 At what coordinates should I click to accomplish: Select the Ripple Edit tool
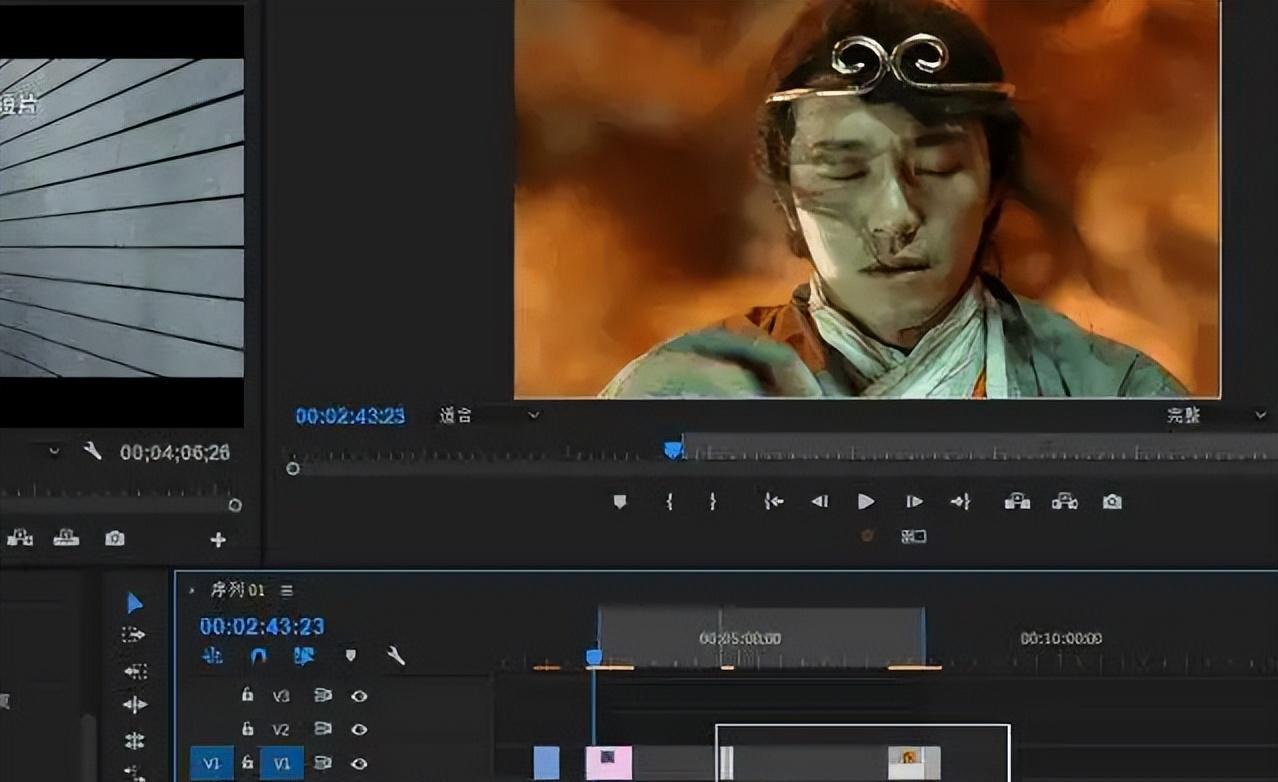pyautogui.click(x=135, y=705)
